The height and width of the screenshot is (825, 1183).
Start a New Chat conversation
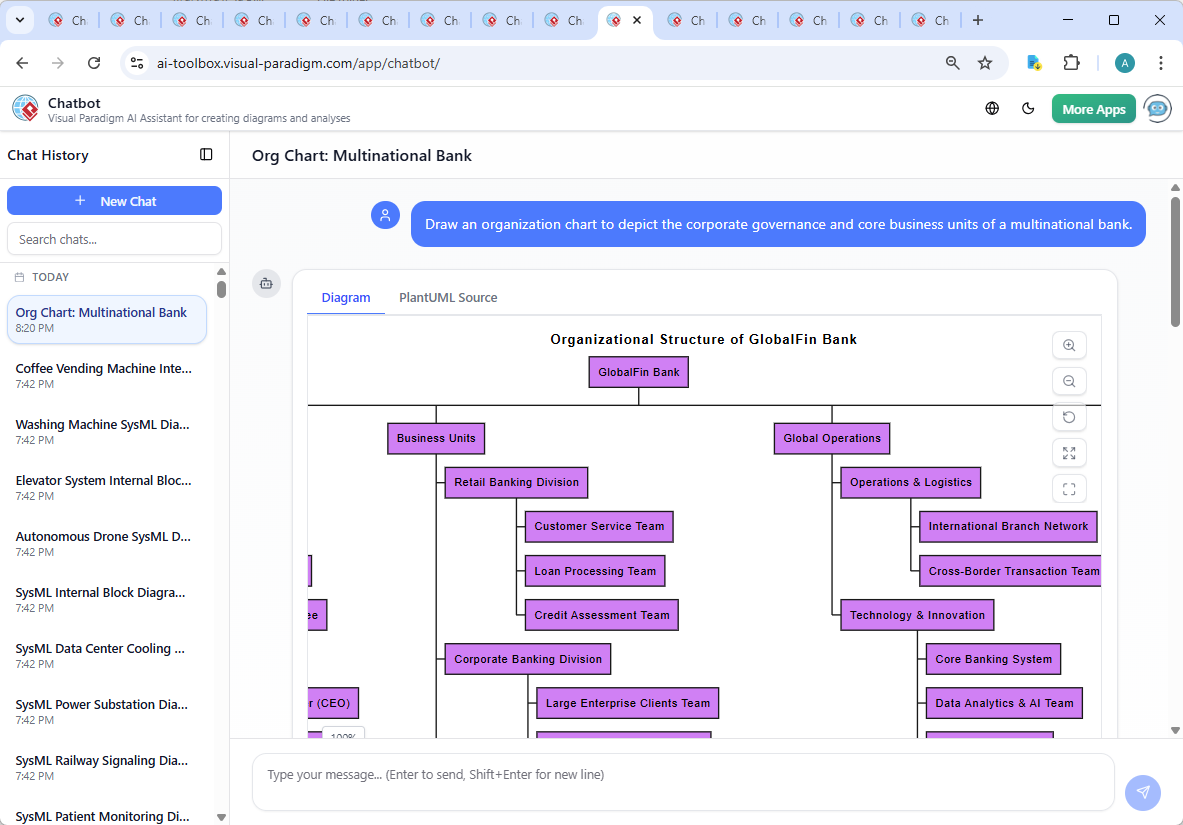114,200
